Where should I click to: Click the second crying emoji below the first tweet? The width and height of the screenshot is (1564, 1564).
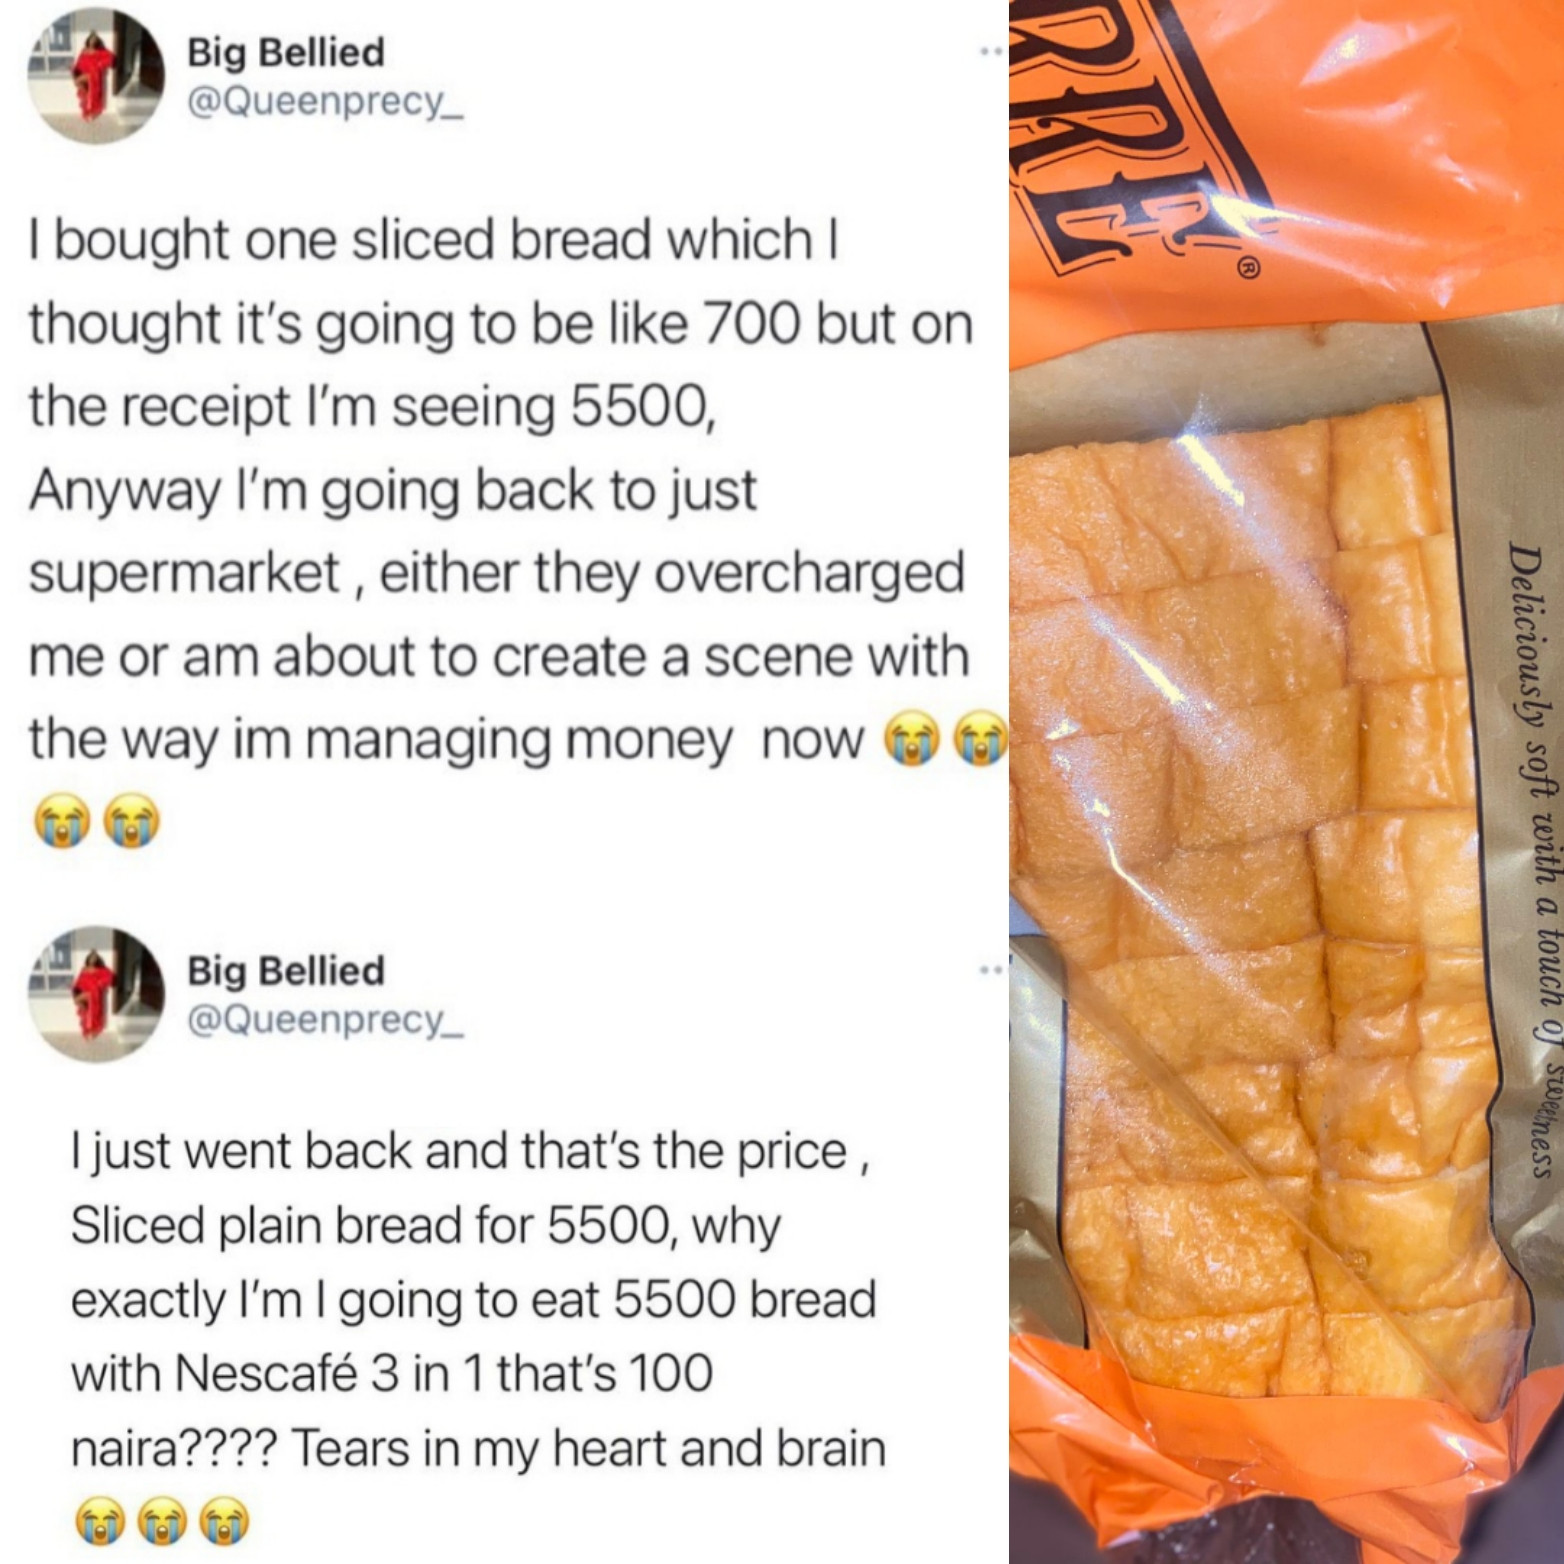133,822
